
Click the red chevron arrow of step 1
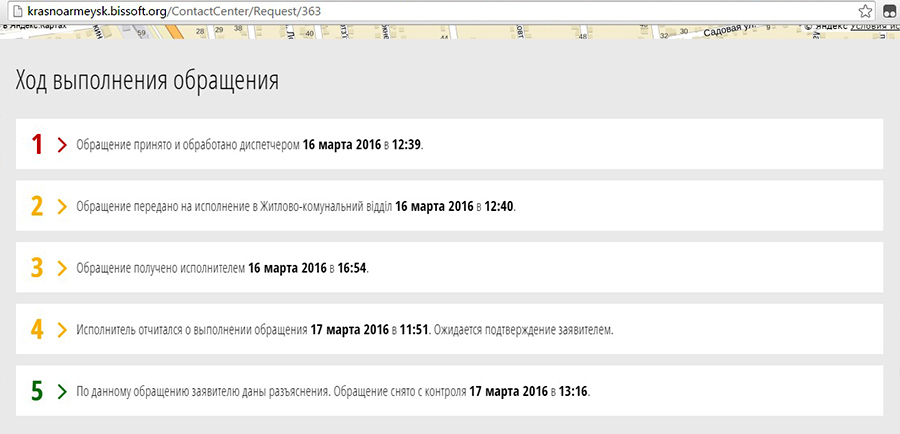(62, 145)
